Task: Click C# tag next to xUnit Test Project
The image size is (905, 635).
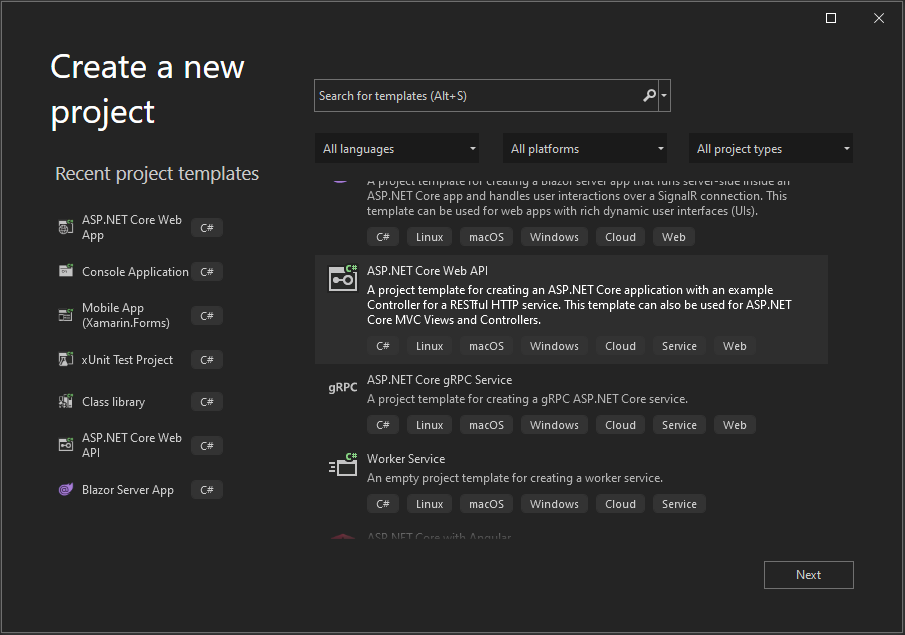Action: tap(207, 360)
